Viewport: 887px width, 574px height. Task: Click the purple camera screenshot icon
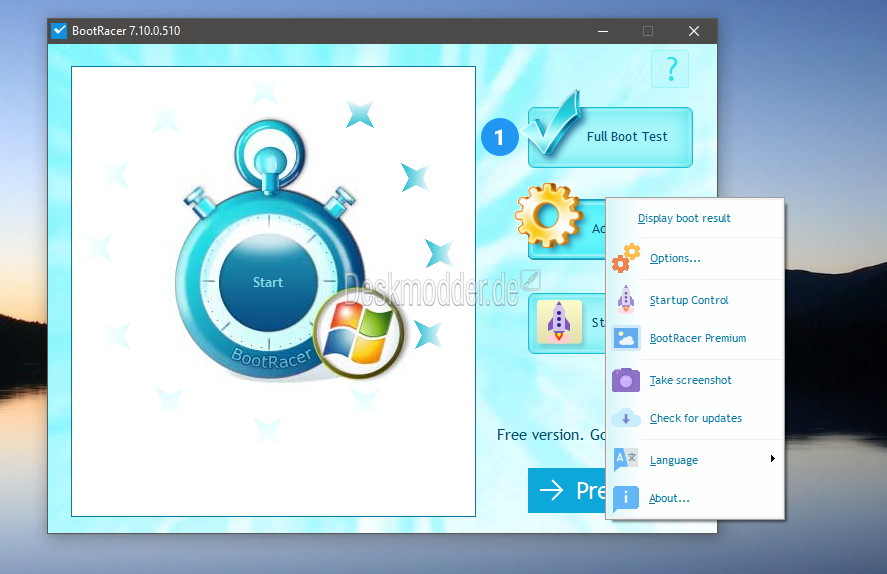click(x=626, y=380)
